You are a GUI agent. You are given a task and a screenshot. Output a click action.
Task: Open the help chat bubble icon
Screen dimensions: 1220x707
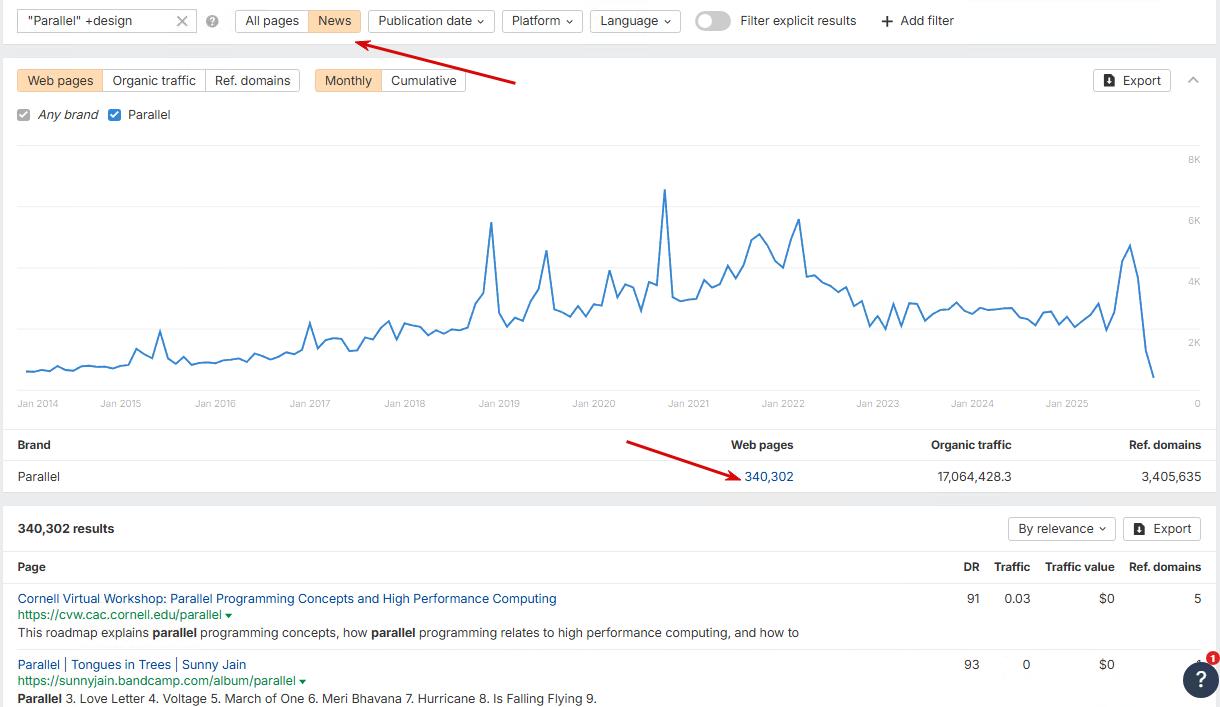[x=1200, y=678]
